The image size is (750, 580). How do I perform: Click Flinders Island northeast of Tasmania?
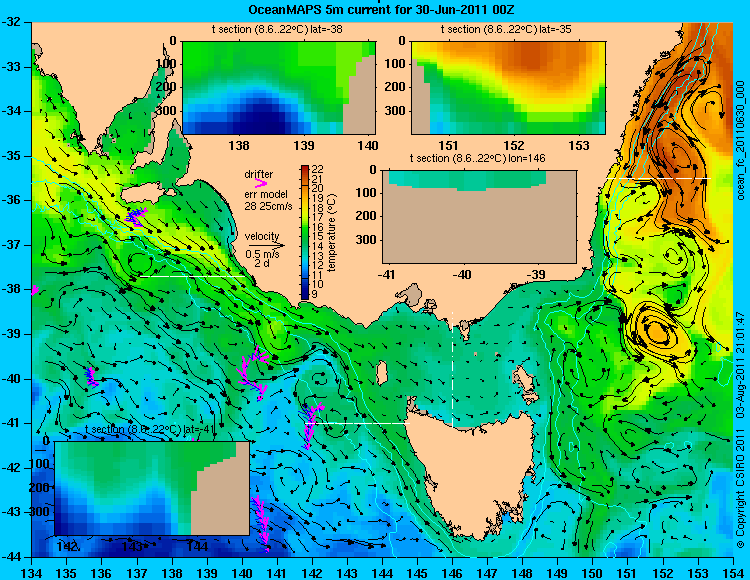coord(523,380)
